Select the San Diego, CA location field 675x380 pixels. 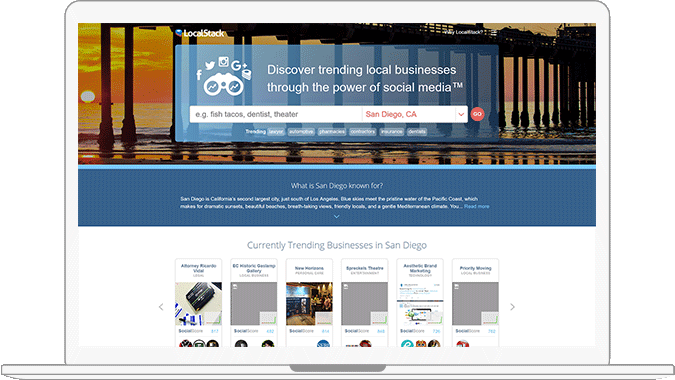tap(409, 114)
